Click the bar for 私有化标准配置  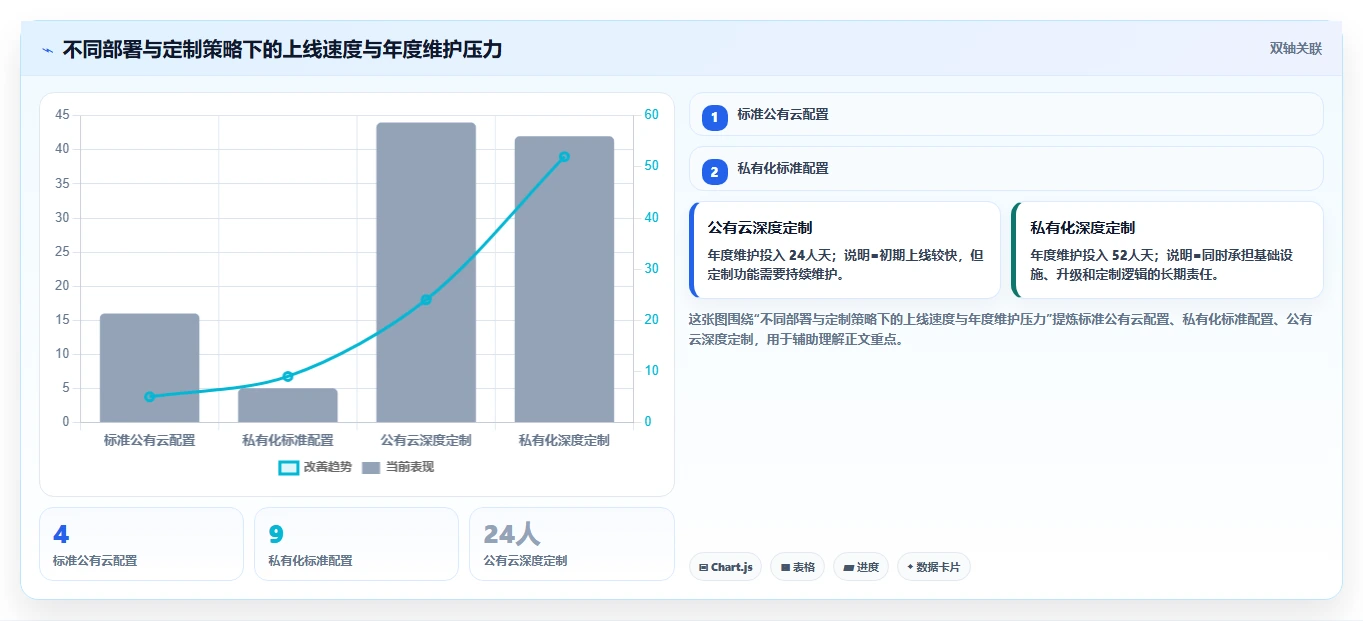pyautogui.click(x=288, y=405)
